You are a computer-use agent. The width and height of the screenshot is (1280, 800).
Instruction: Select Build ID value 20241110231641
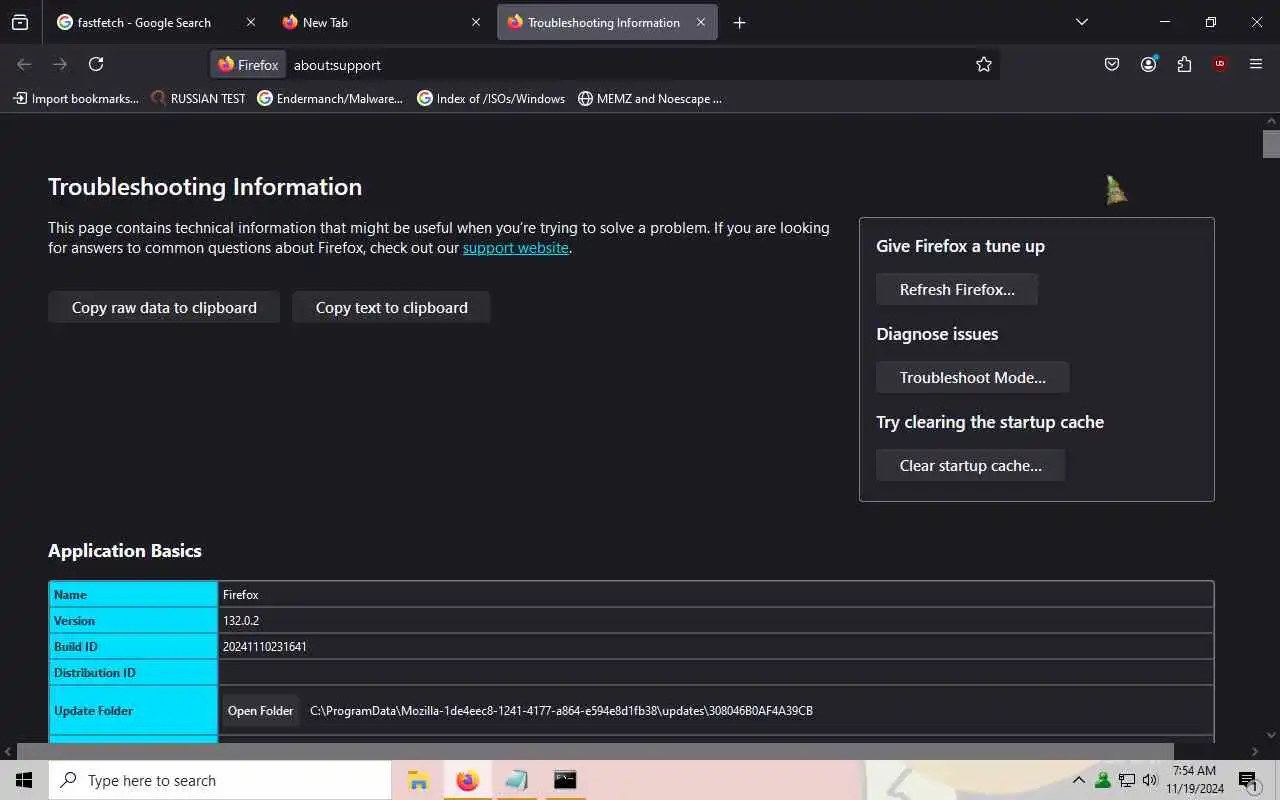[x=265, y=647]
